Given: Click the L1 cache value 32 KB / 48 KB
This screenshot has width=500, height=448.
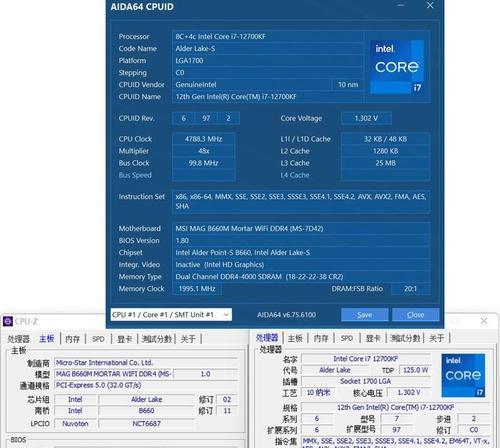Looking at the screenshot, I should click(x=385, y=139).
